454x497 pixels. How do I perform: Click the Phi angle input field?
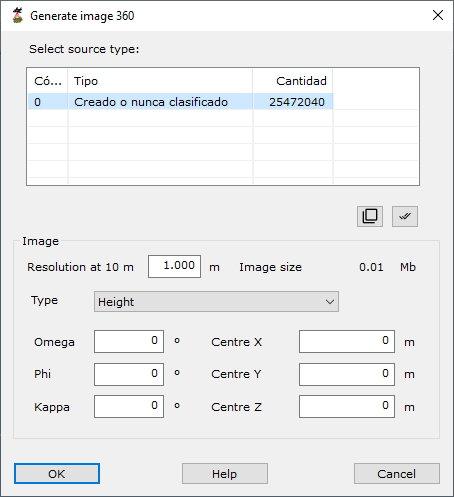click(x=129, y=374)
